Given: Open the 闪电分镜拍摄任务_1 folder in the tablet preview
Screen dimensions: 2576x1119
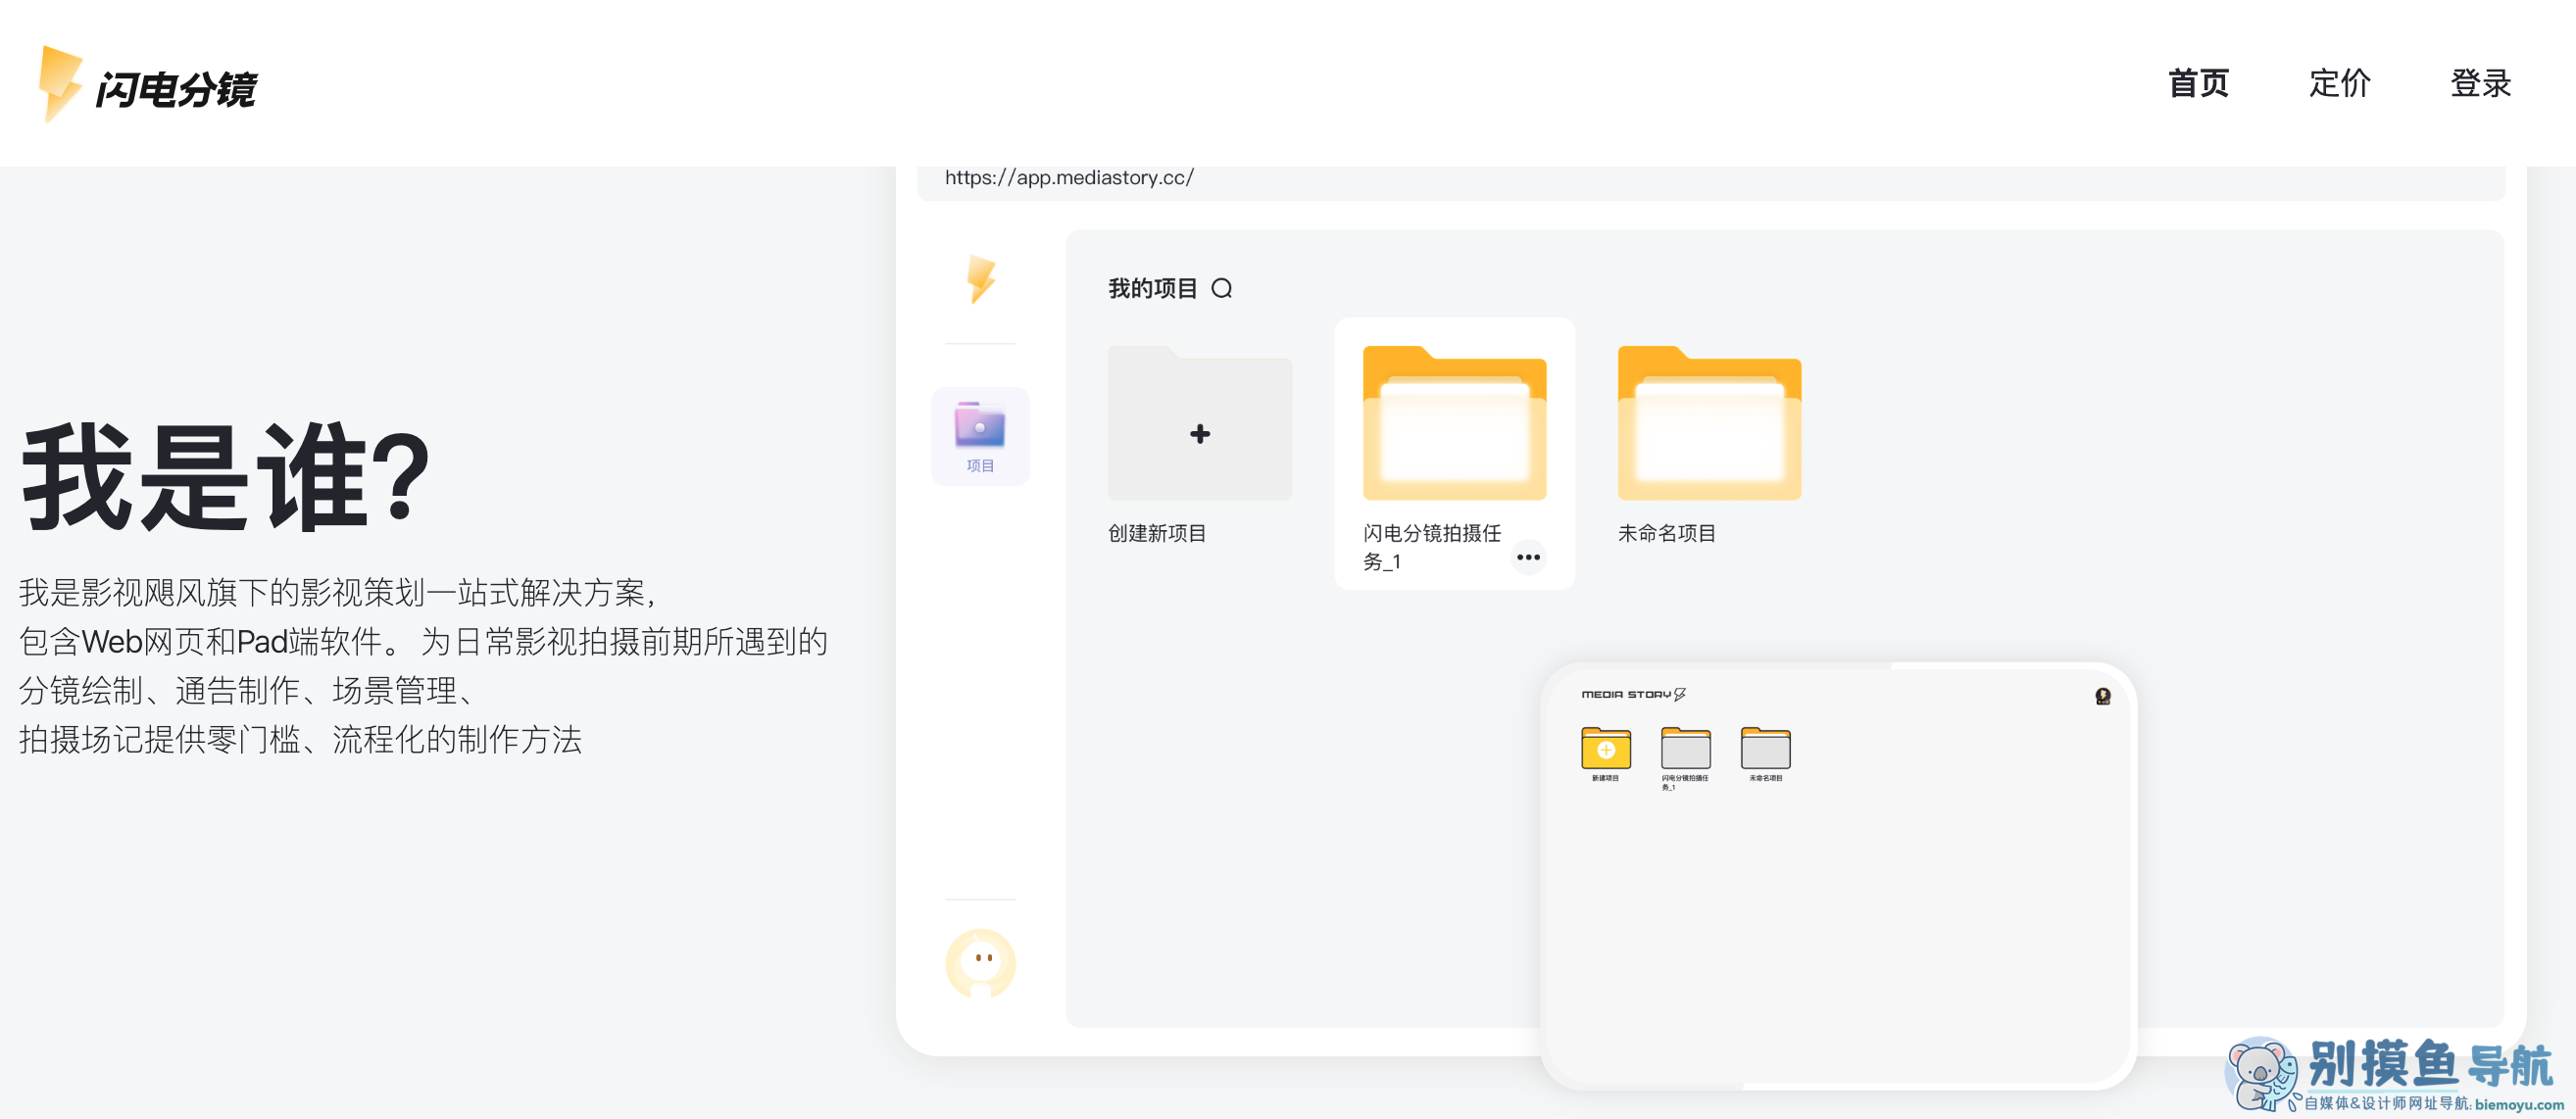Looking at the screenshot, I should [1685, 748].
